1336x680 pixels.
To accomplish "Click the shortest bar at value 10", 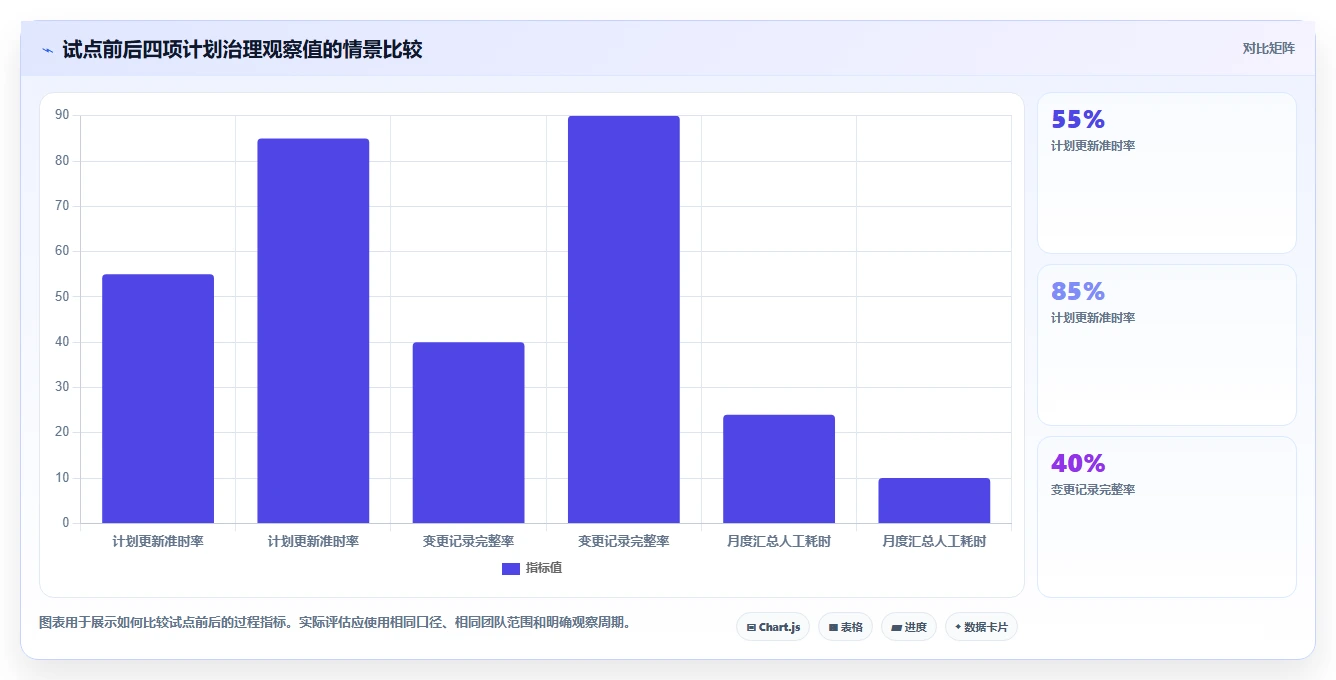I will pos(934,501).
